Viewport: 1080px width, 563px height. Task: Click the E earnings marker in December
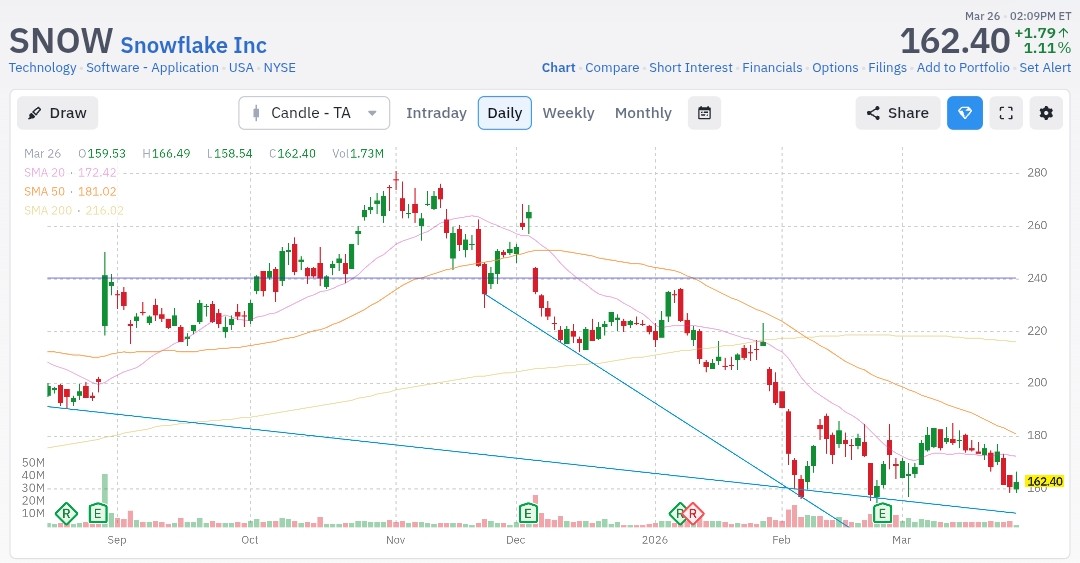tap(528, 513)
